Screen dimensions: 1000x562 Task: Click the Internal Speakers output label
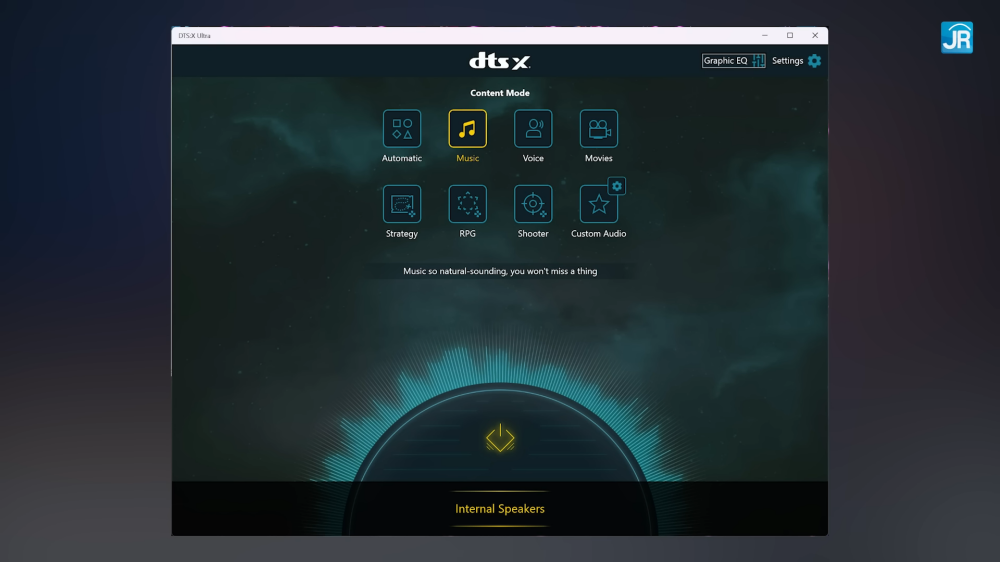[500, 508]
